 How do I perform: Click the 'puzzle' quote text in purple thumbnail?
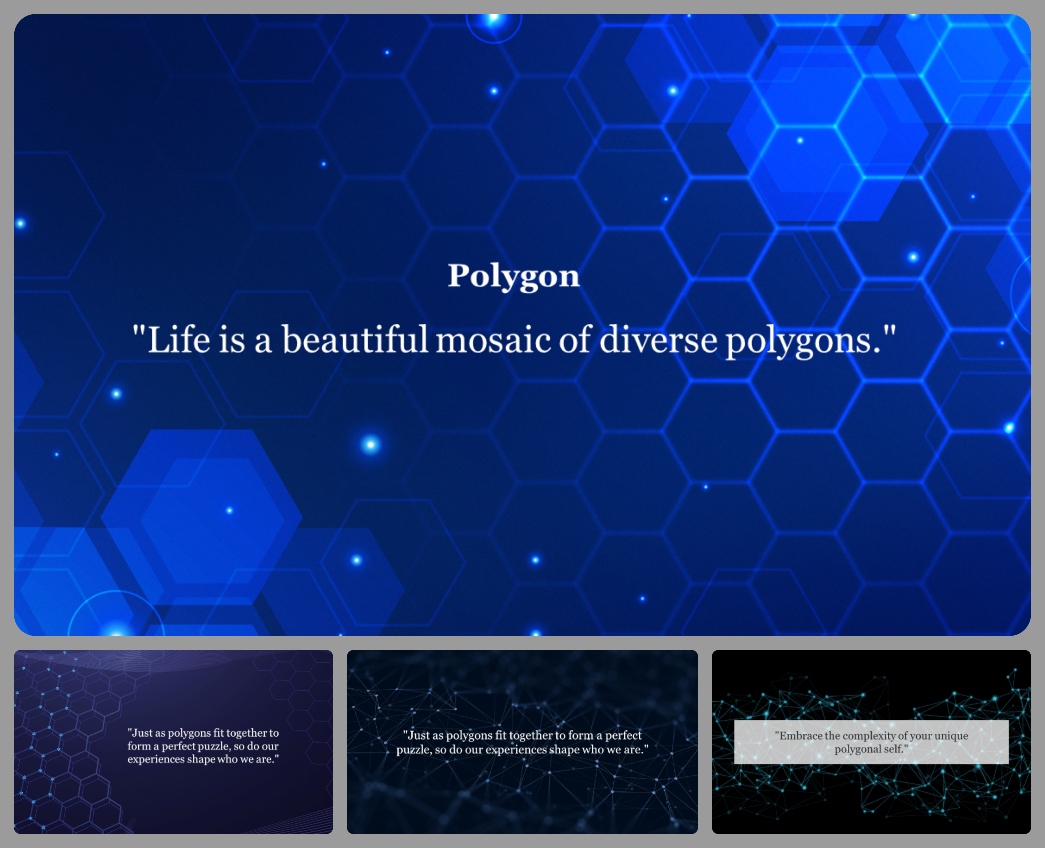(204, 745)
